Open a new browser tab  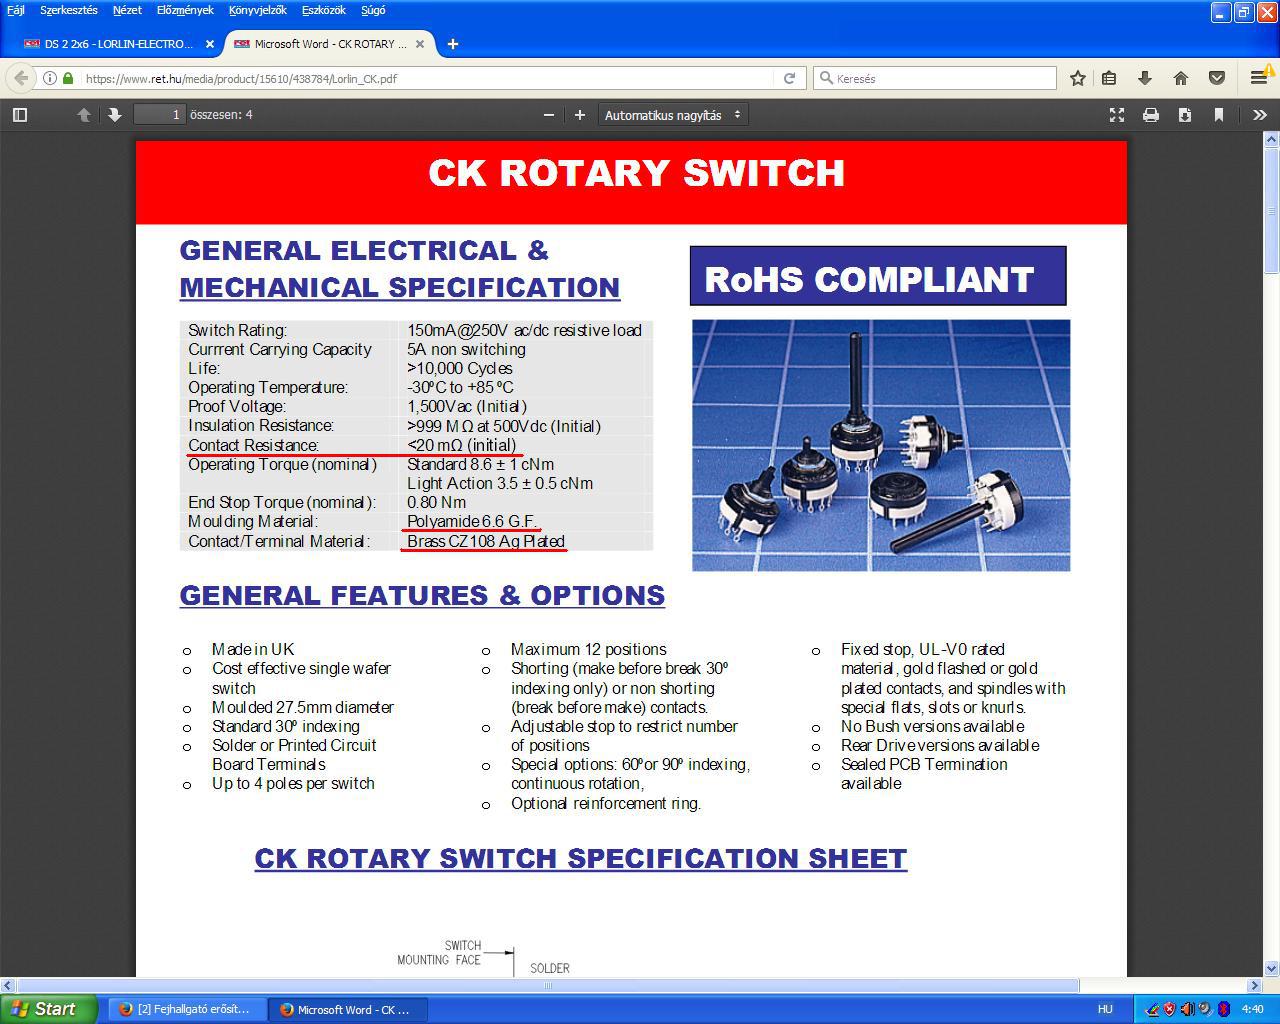tap(453, 44)
